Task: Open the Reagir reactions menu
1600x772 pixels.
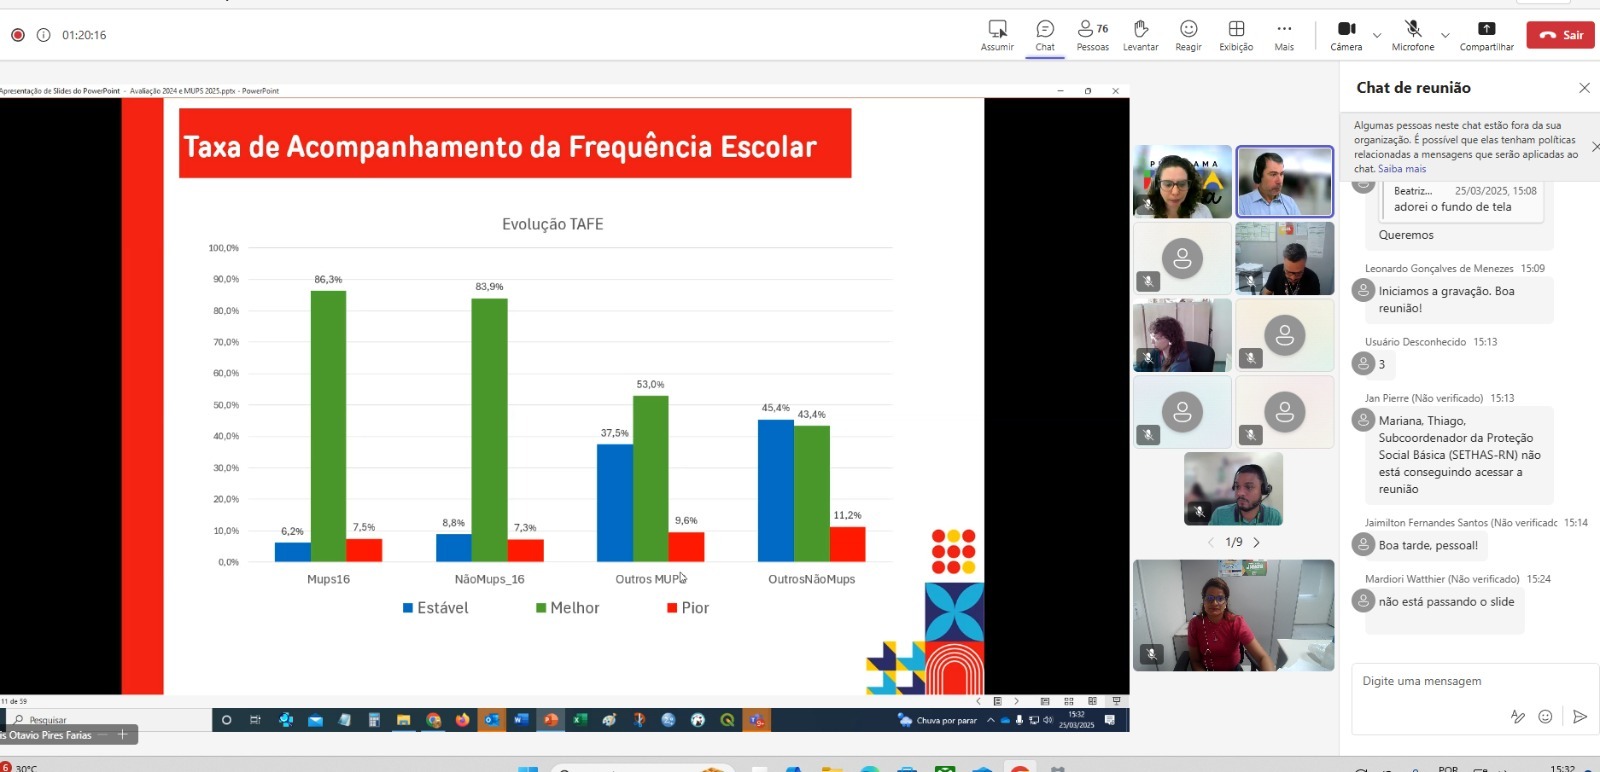Action: pyautogui.click(x=1188, y=35)
